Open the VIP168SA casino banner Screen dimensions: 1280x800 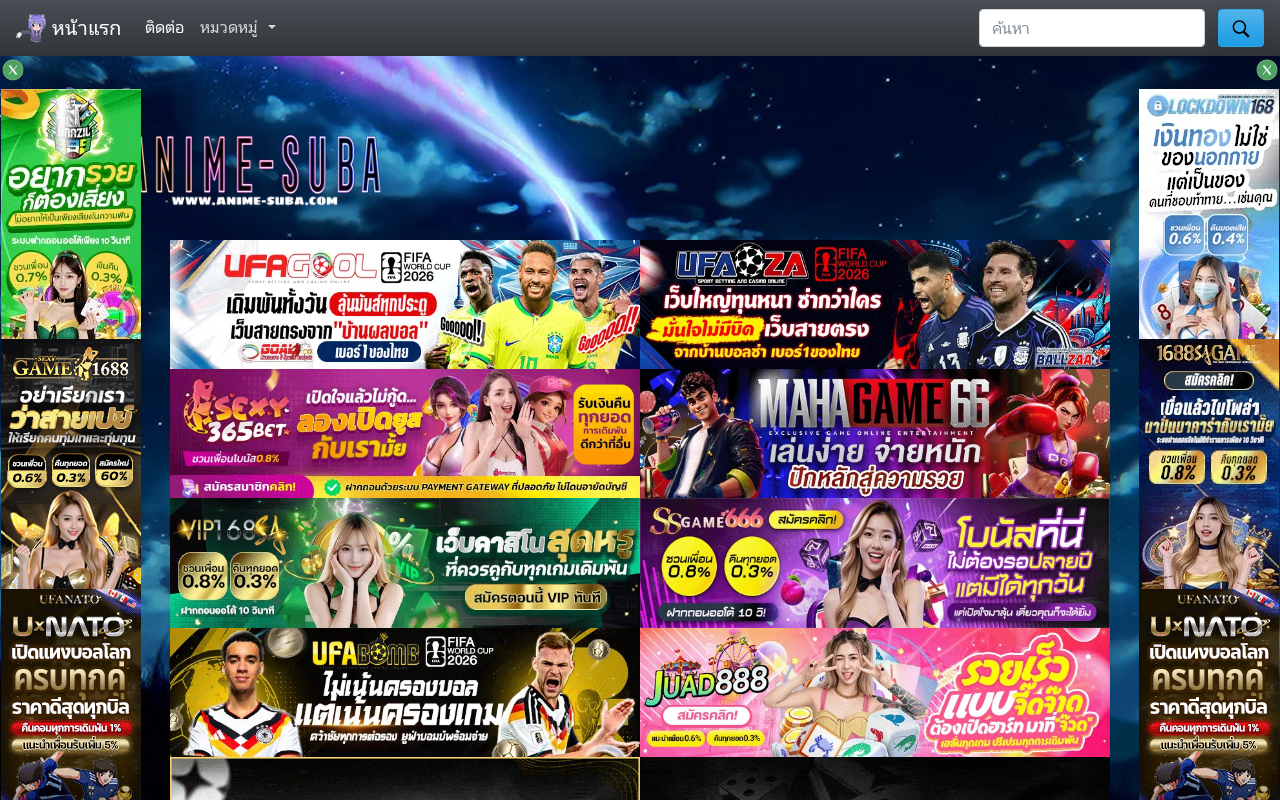tap(405, 563)
